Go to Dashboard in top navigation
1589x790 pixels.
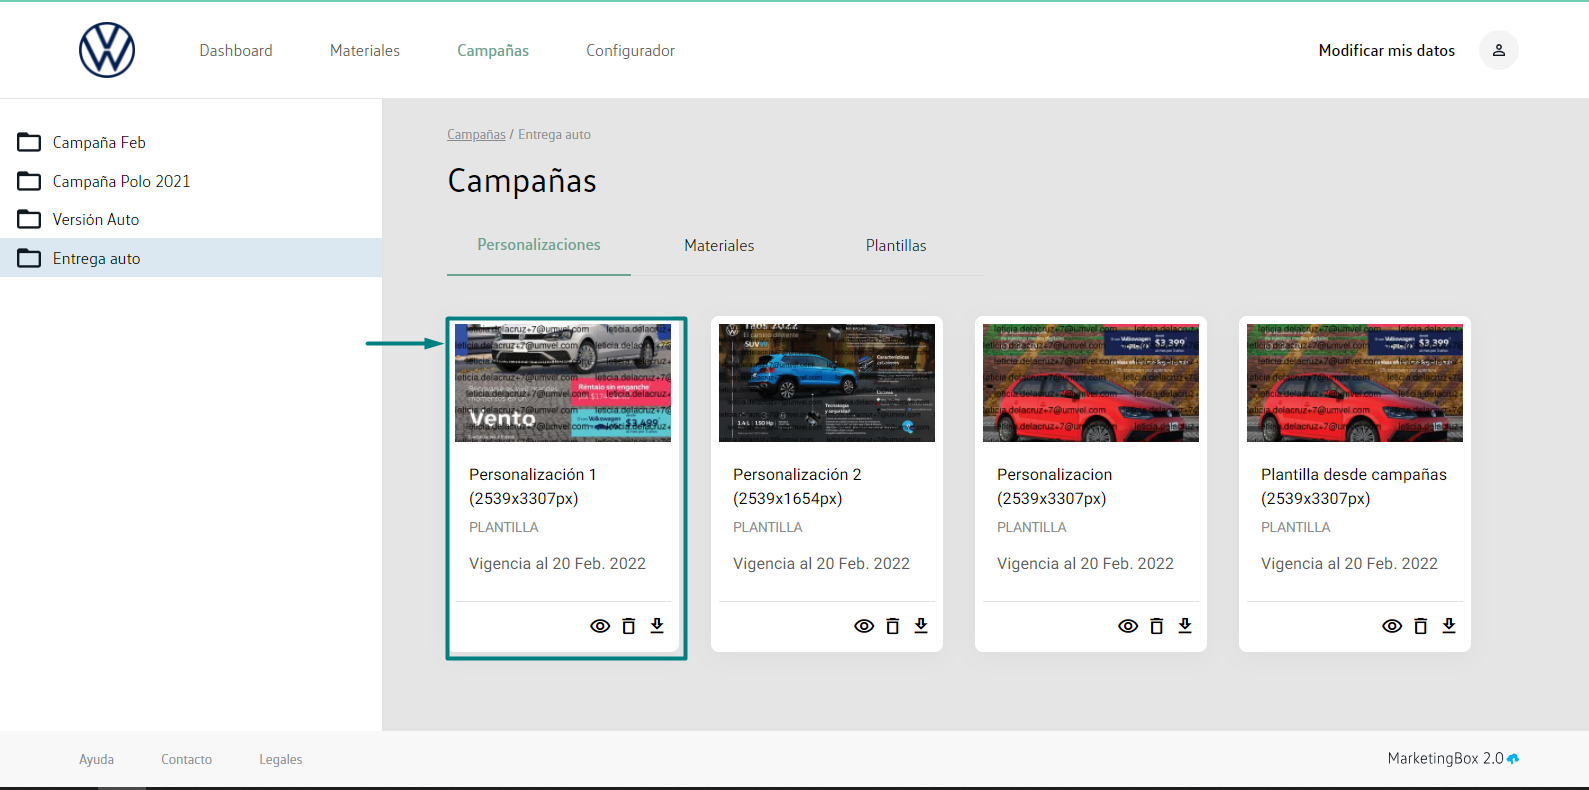pos(236,50)
